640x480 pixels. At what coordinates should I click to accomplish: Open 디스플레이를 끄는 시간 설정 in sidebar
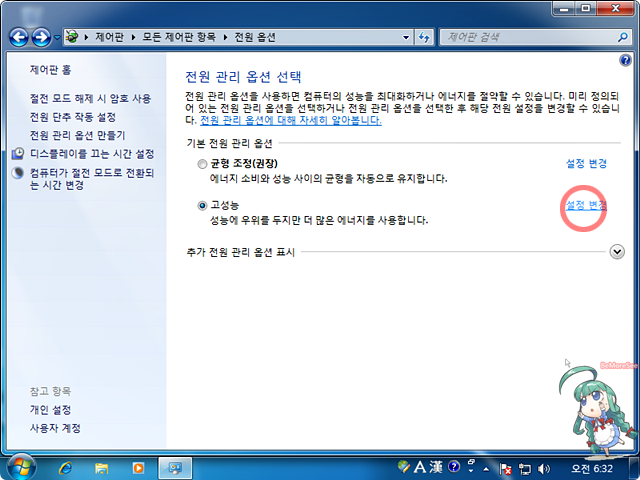pyautogui.click(x=92, y=154)
